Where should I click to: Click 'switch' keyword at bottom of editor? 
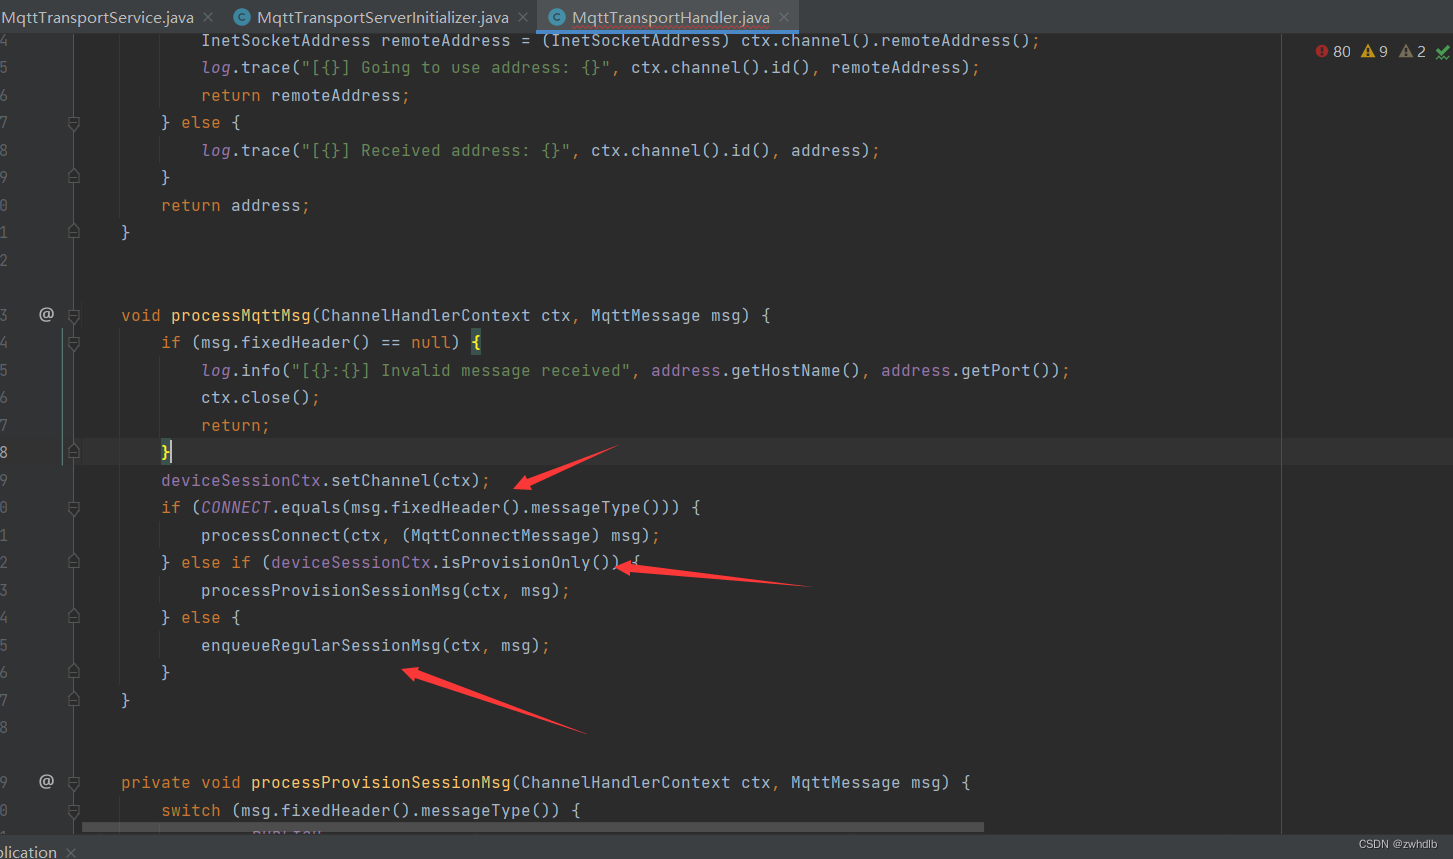[191, 810]
